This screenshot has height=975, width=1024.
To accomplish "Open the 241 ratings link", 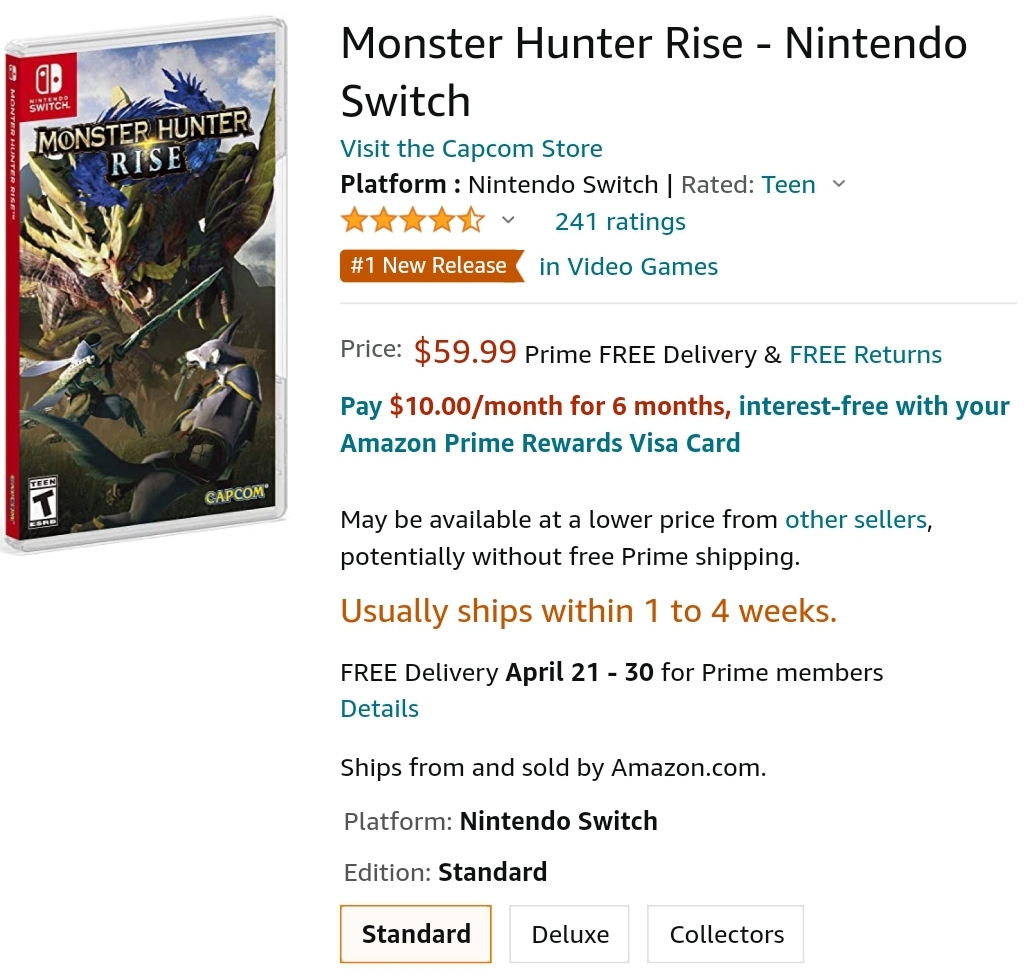I will point(620,222).
